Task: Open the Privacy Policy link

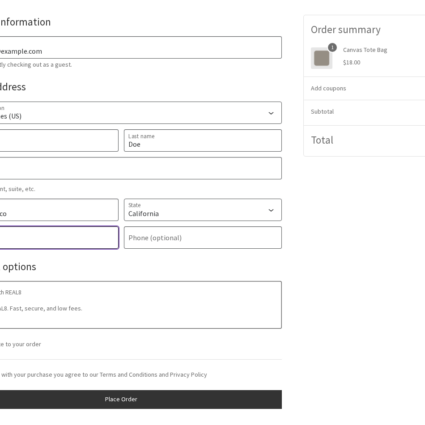Action: tap(188, 375)
